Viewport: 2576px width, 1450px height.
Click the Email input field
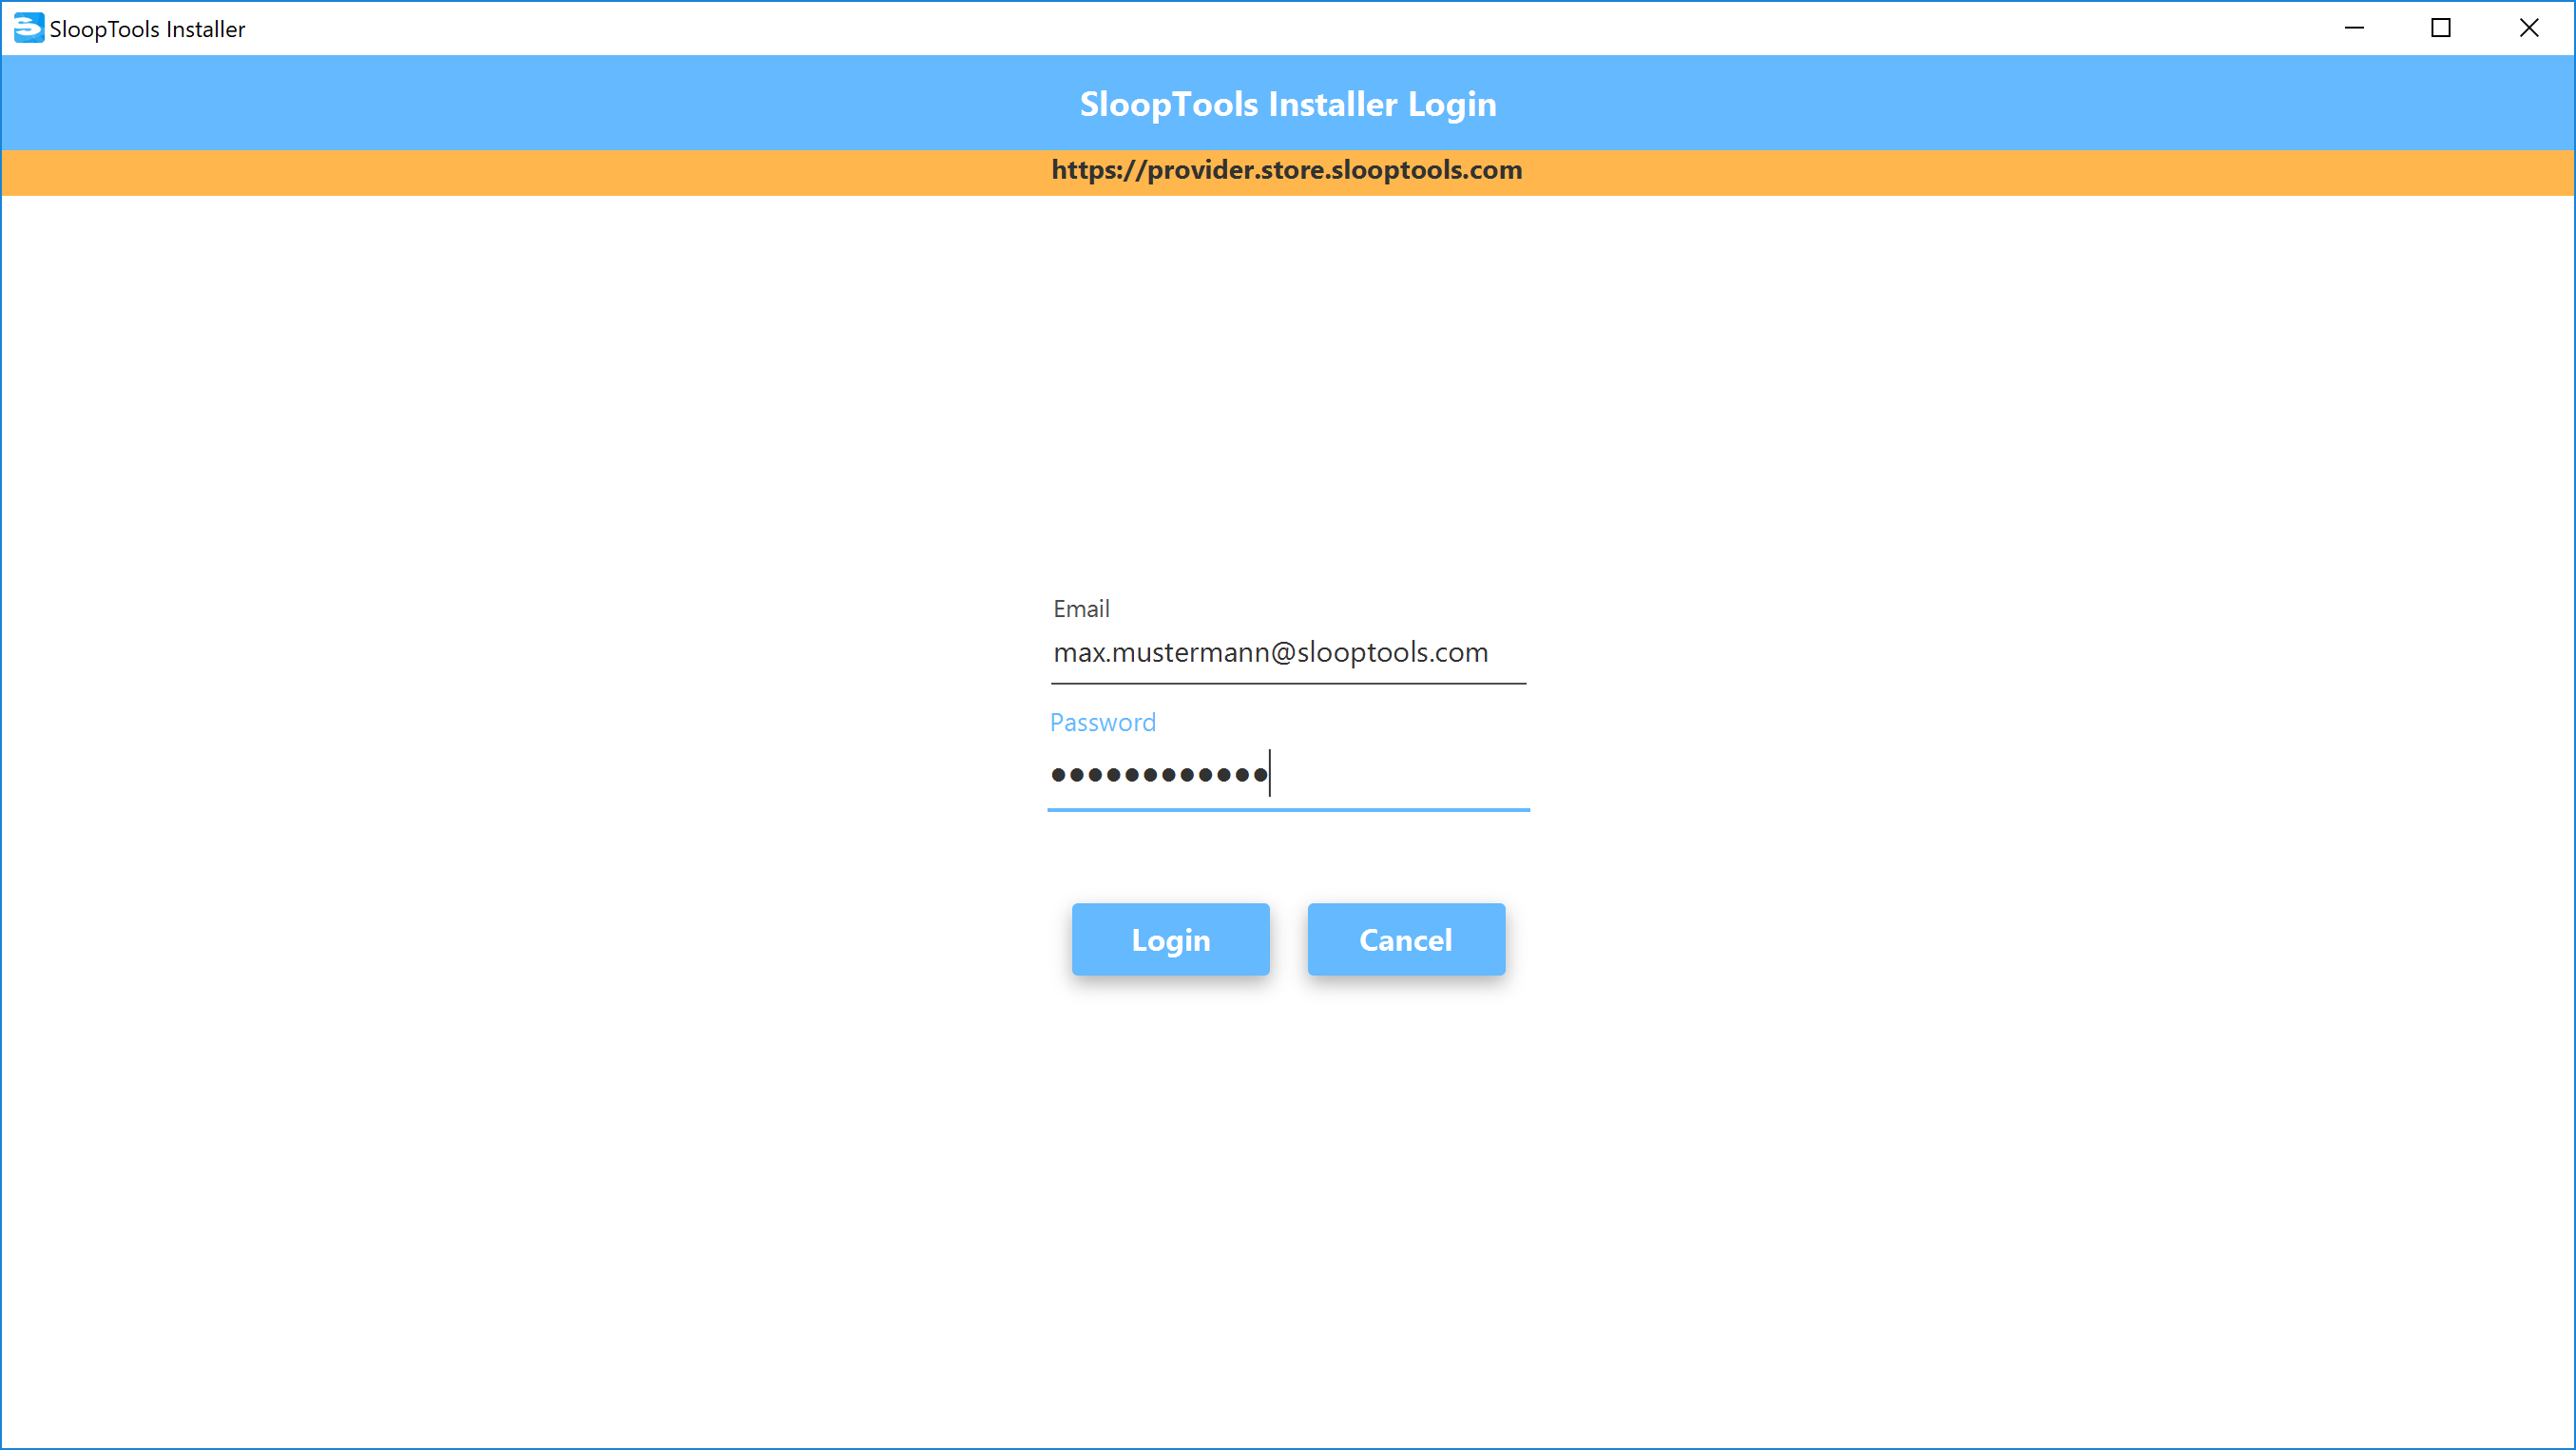[x=1288, y=653]
